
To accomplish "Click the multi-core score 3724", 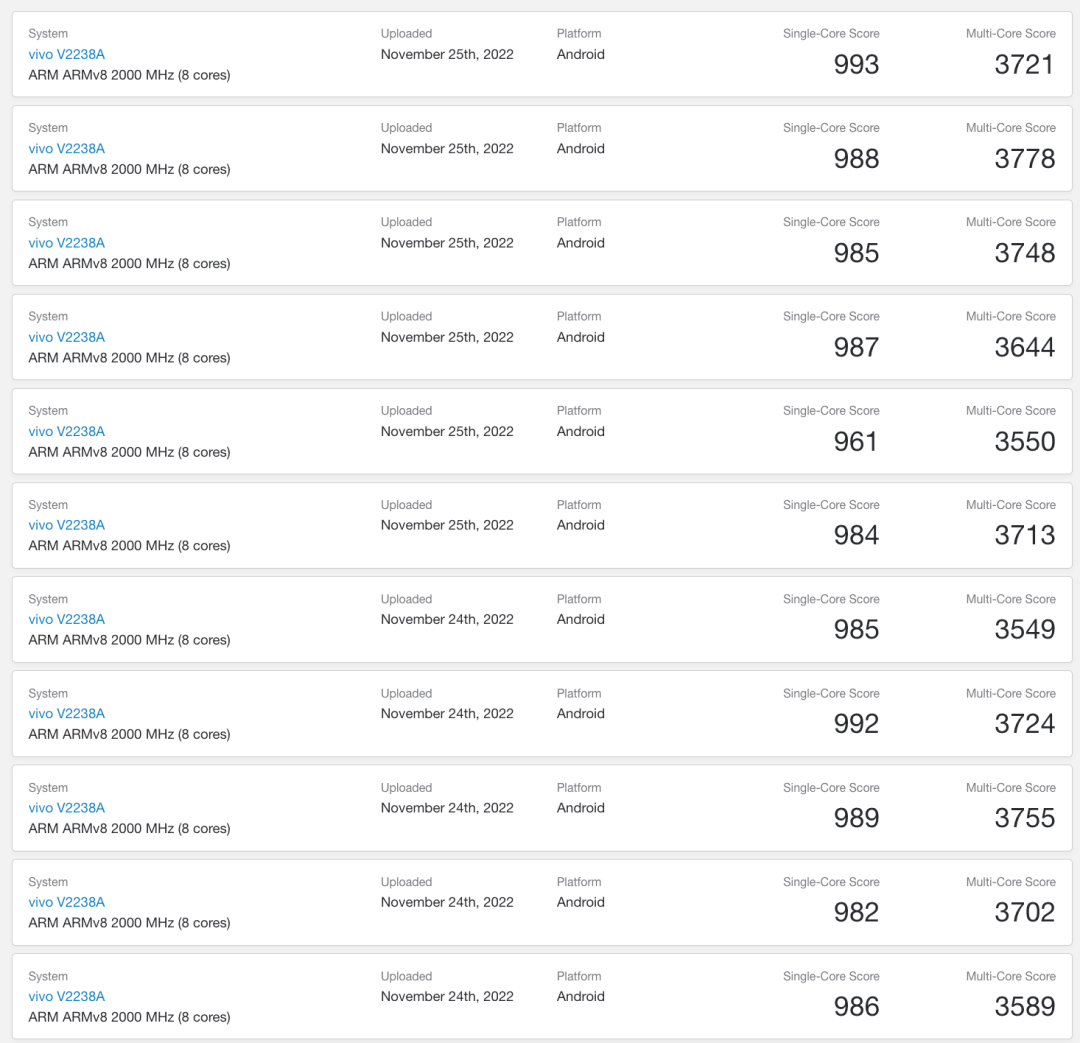I will tap(1024, 724).
